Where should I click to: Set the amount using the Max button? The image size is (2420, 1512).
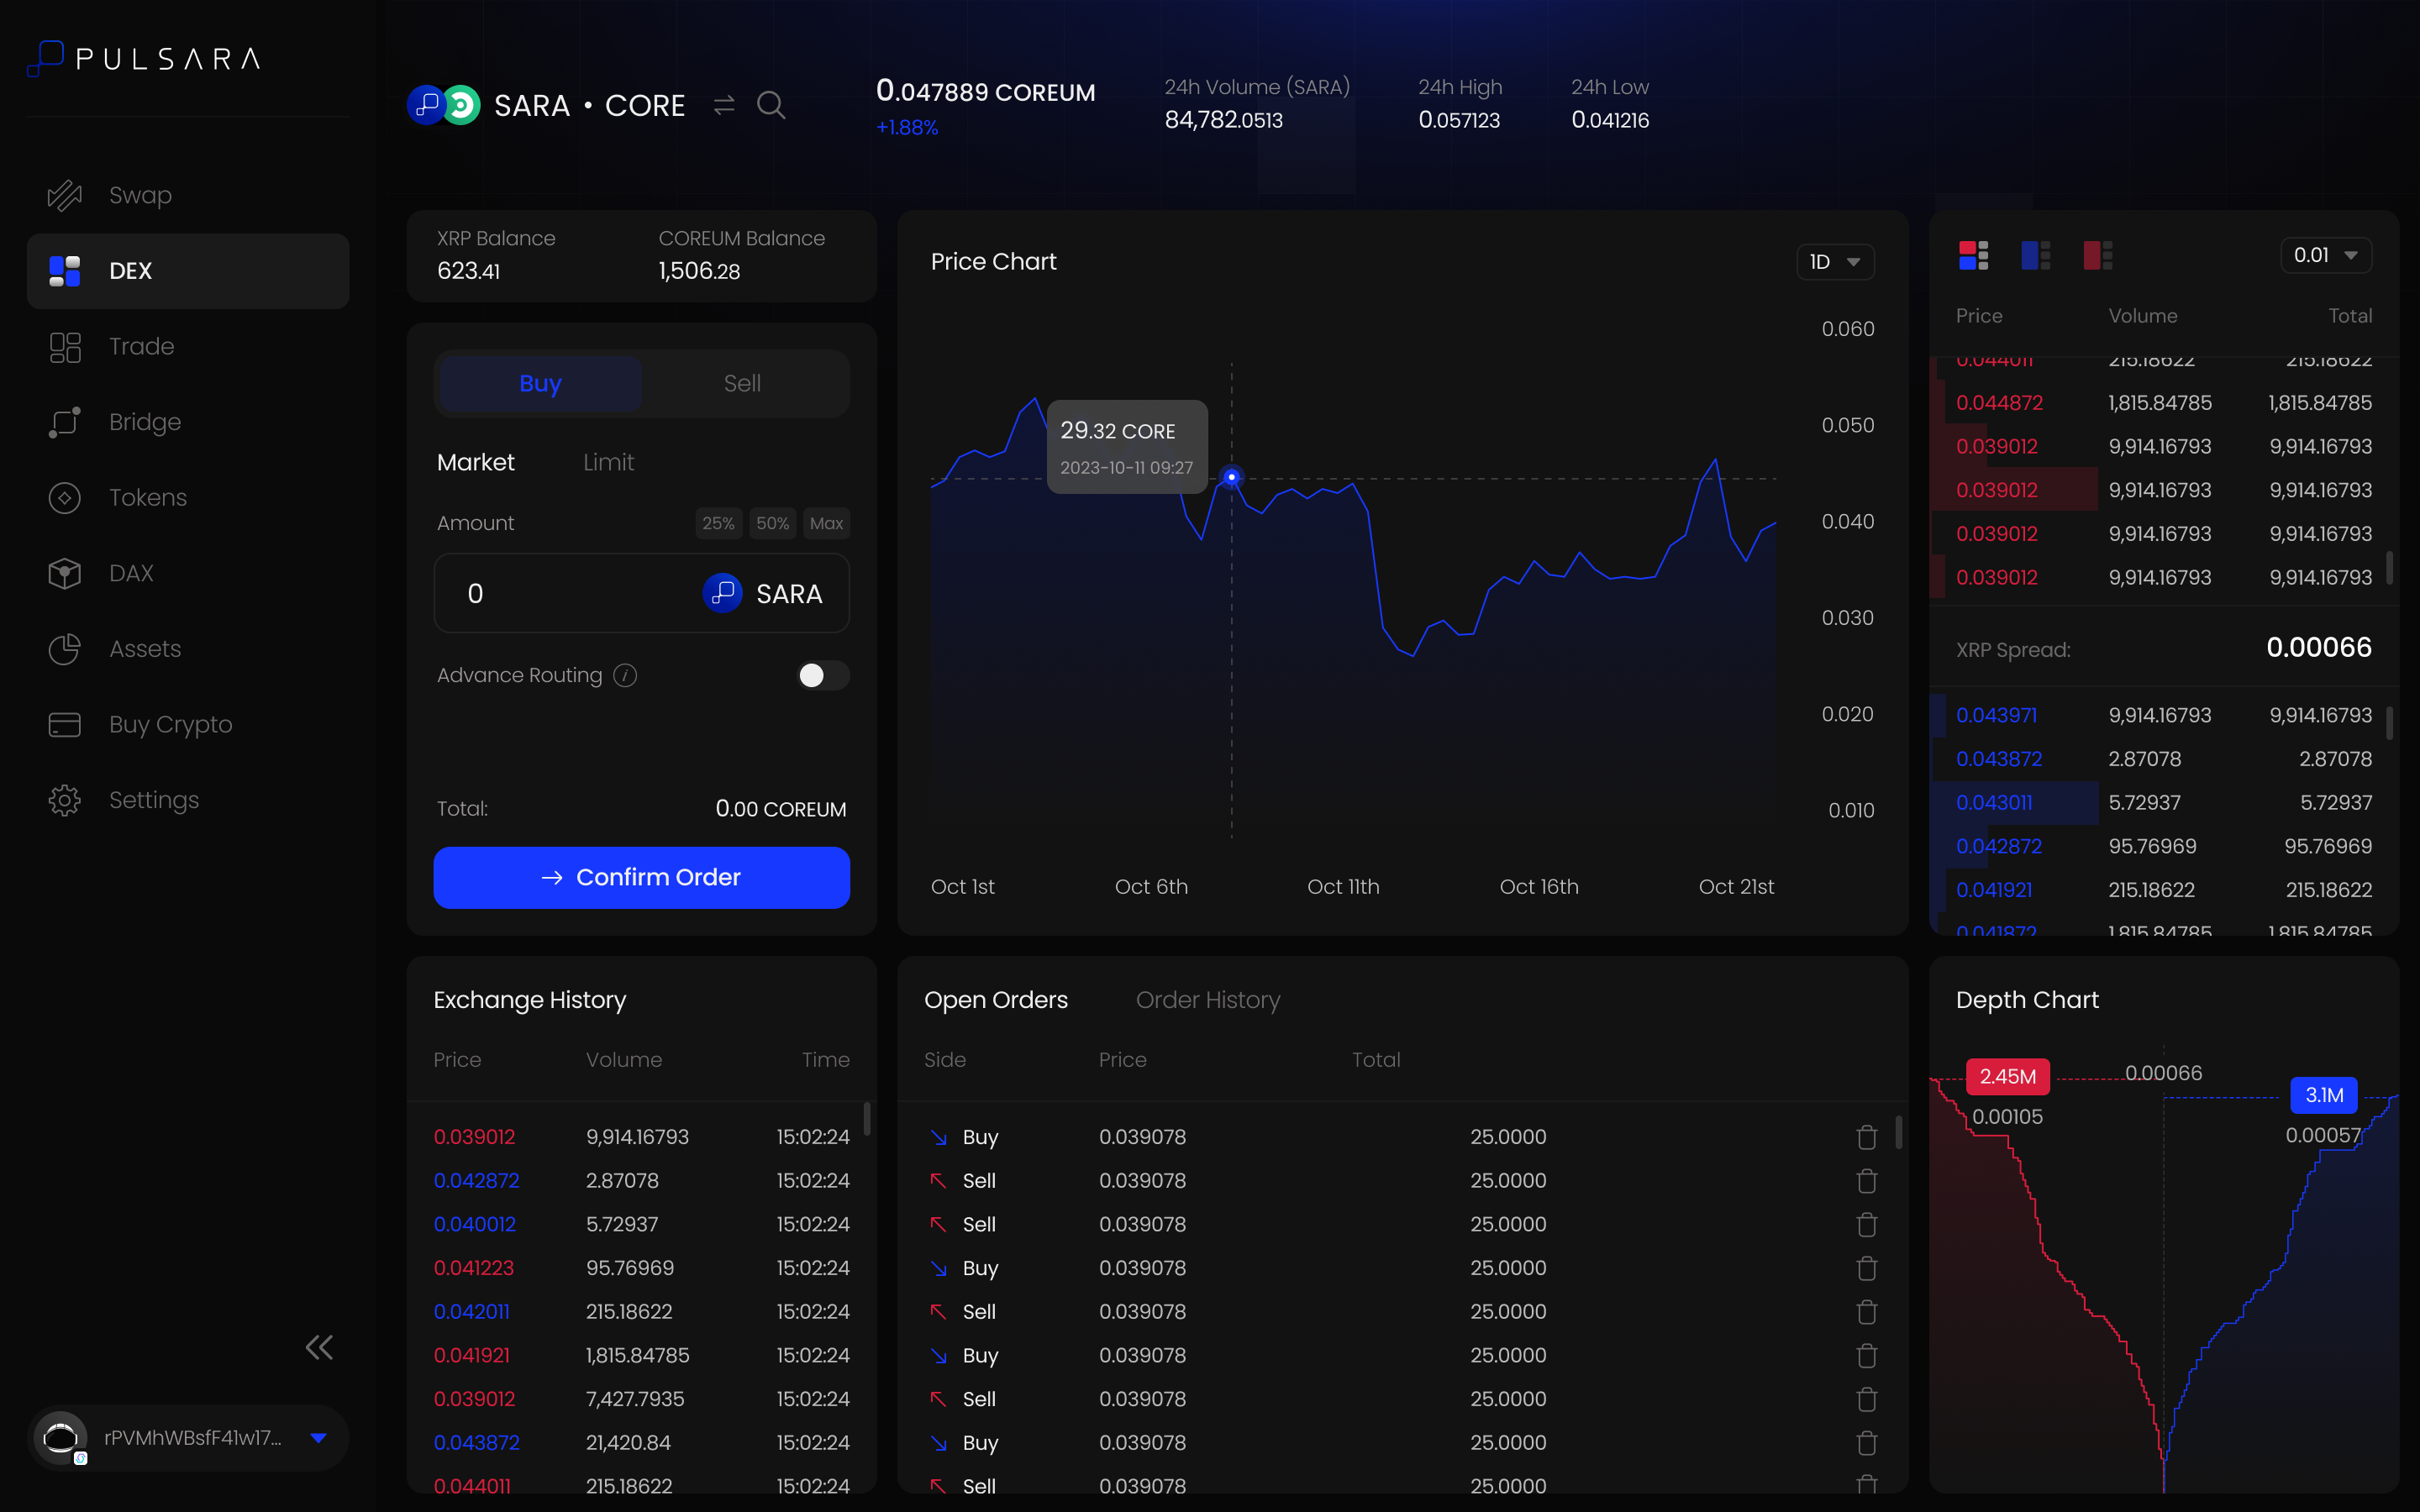[x=826, y=523]
